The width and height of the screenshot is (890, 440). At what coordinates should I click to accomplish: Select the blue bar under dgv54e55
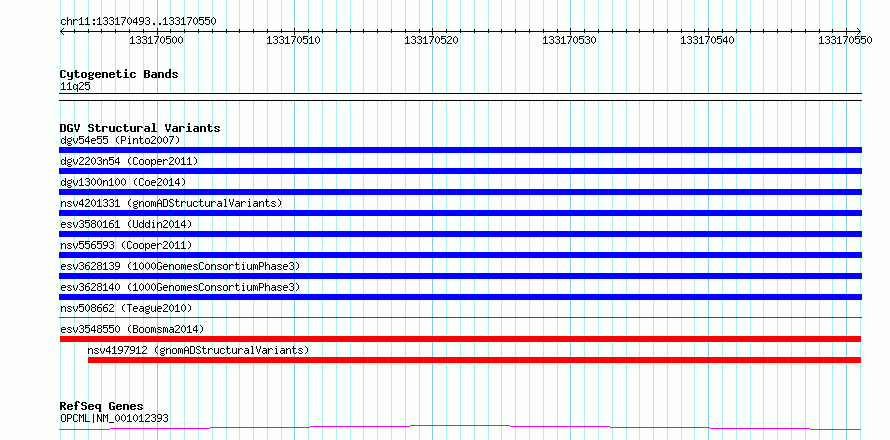coord(460,150)
